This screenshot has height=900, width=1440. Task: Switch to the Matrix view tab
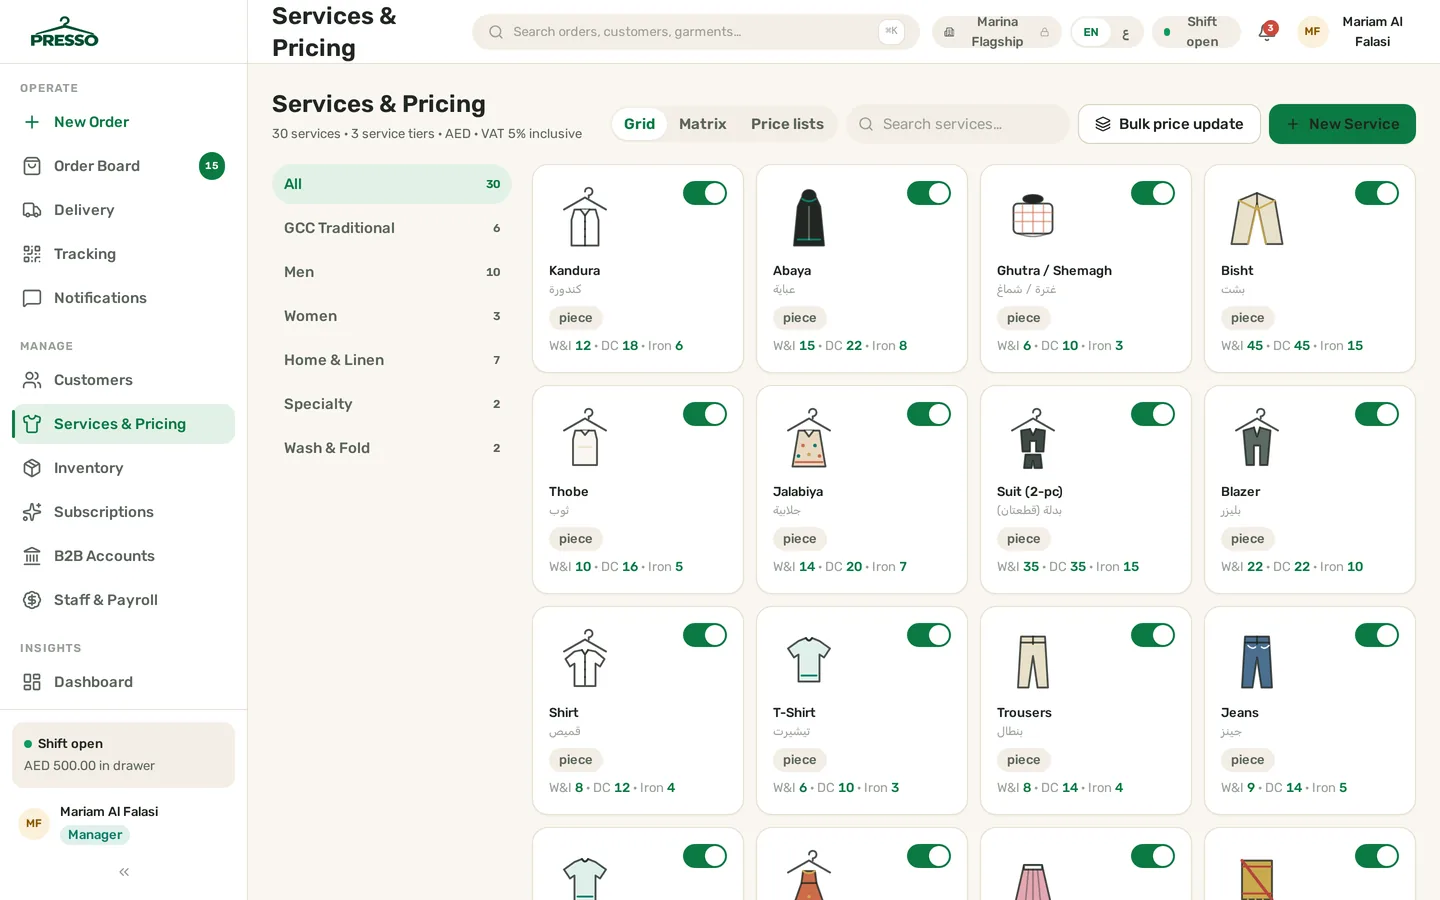[x=703, y=124]
